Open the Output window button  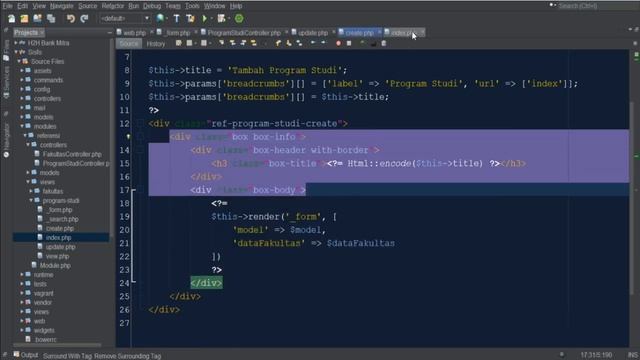26,355
